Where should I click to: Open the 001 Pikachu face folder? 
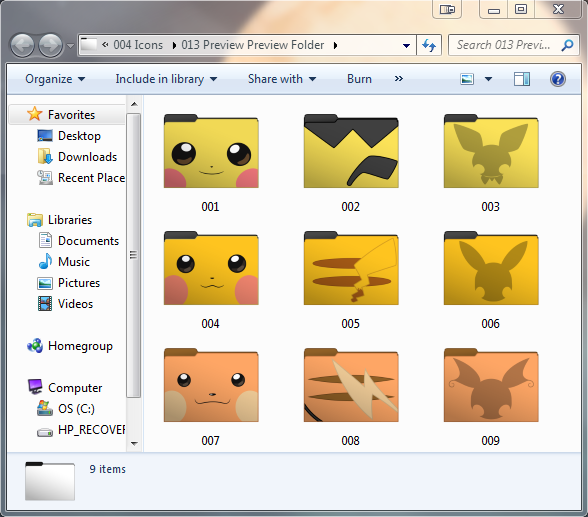[211, 151]
